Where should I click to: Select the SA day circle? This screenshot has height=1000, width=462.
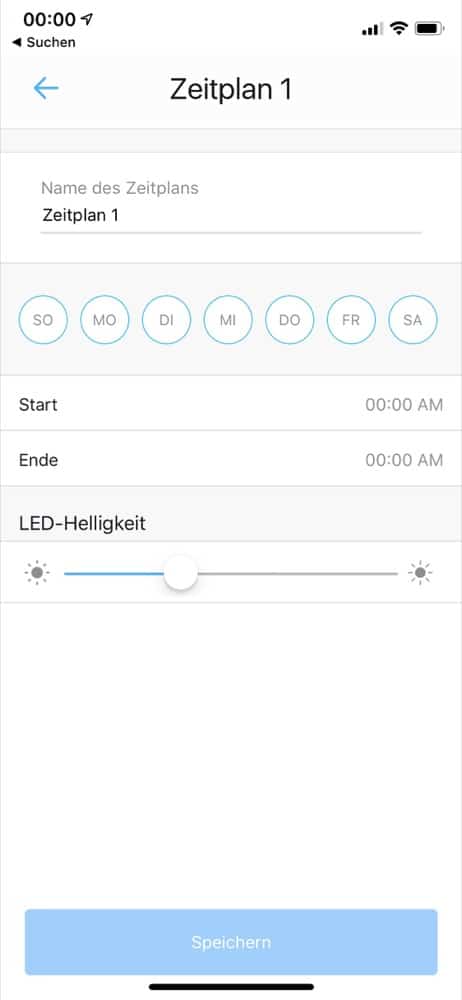[x=413, y=320]
